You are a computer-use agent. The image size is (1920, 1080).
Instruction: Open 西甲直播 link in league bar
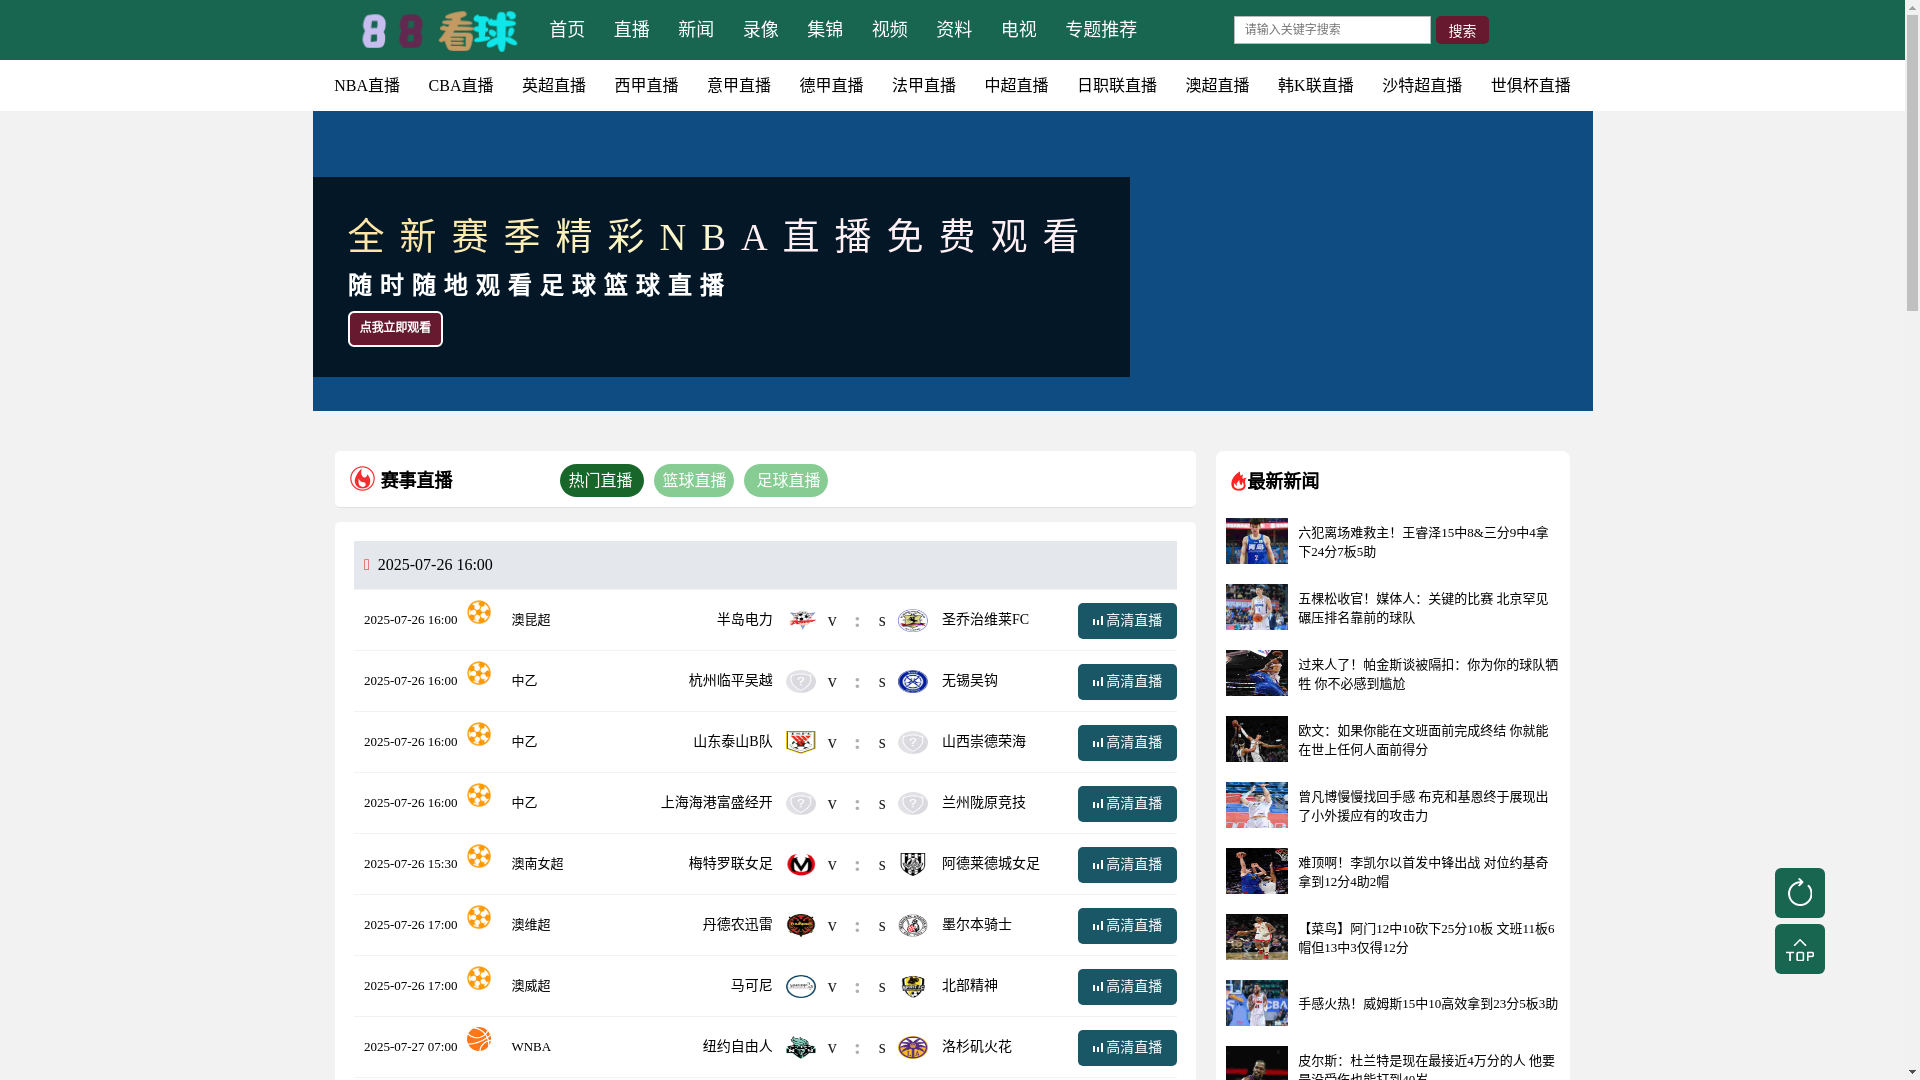click(646, 86)
